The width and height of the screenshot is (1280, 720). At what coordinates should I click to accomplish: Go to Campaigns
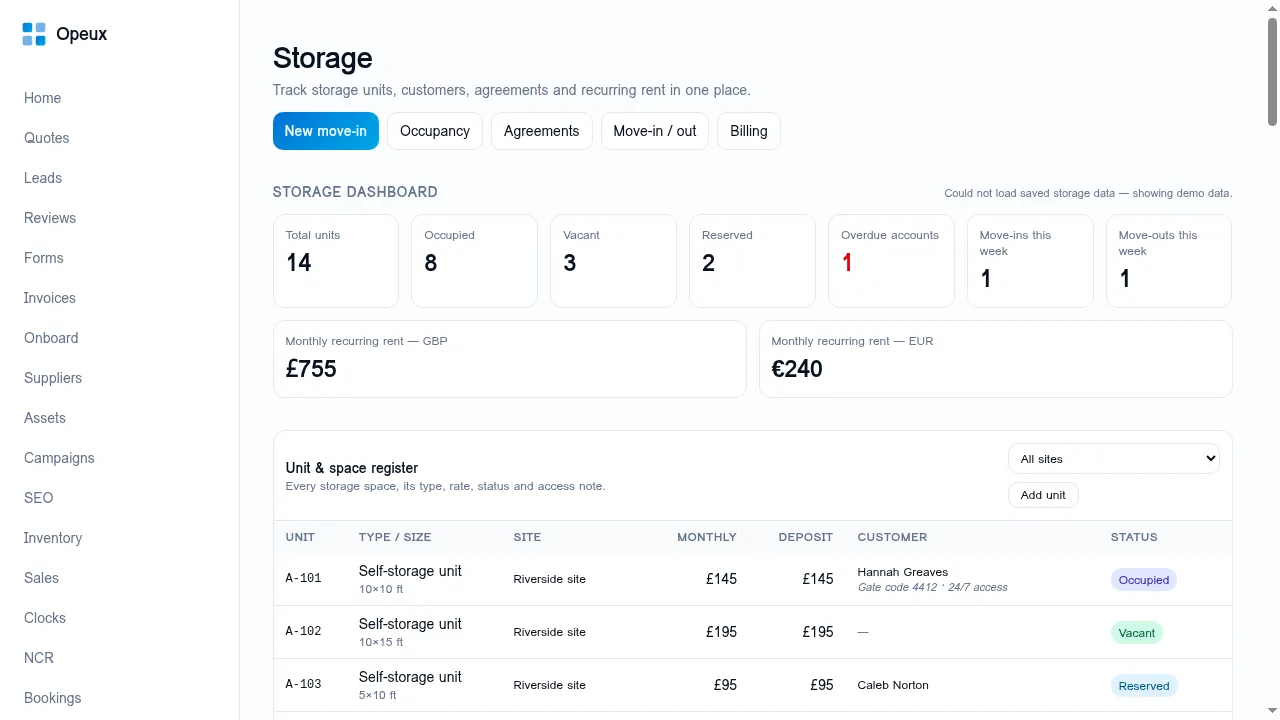point(59,458)
